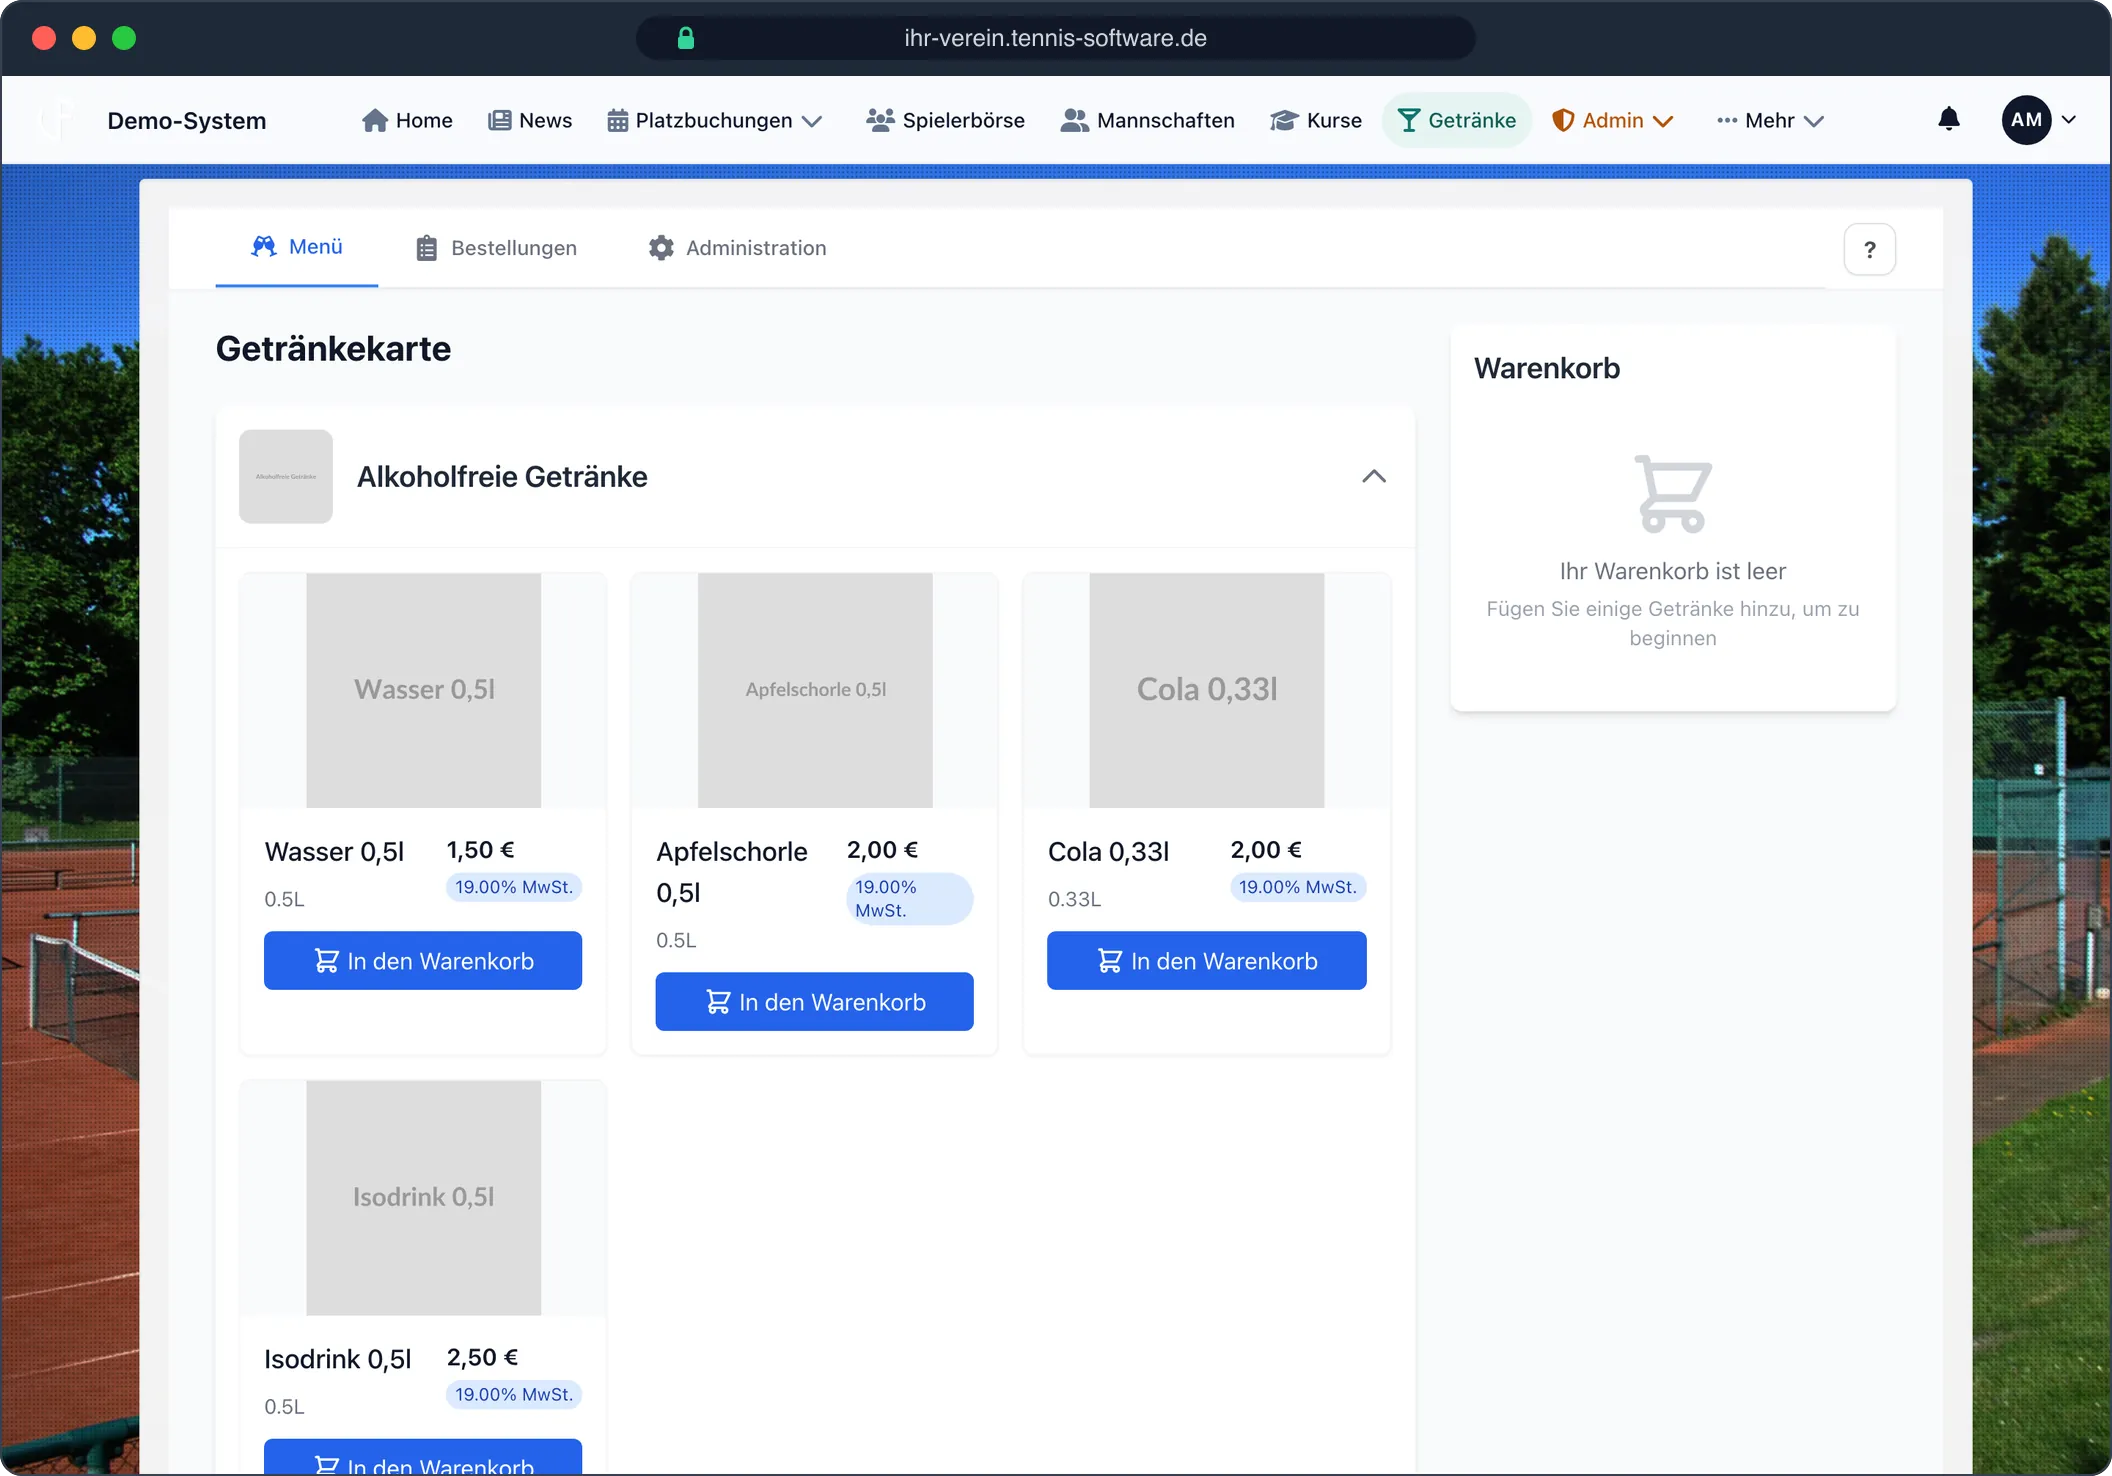Click the Isodrink 0,5l product image
This screenshot has height=1476, width=2112.
(x=423, y=1197)
